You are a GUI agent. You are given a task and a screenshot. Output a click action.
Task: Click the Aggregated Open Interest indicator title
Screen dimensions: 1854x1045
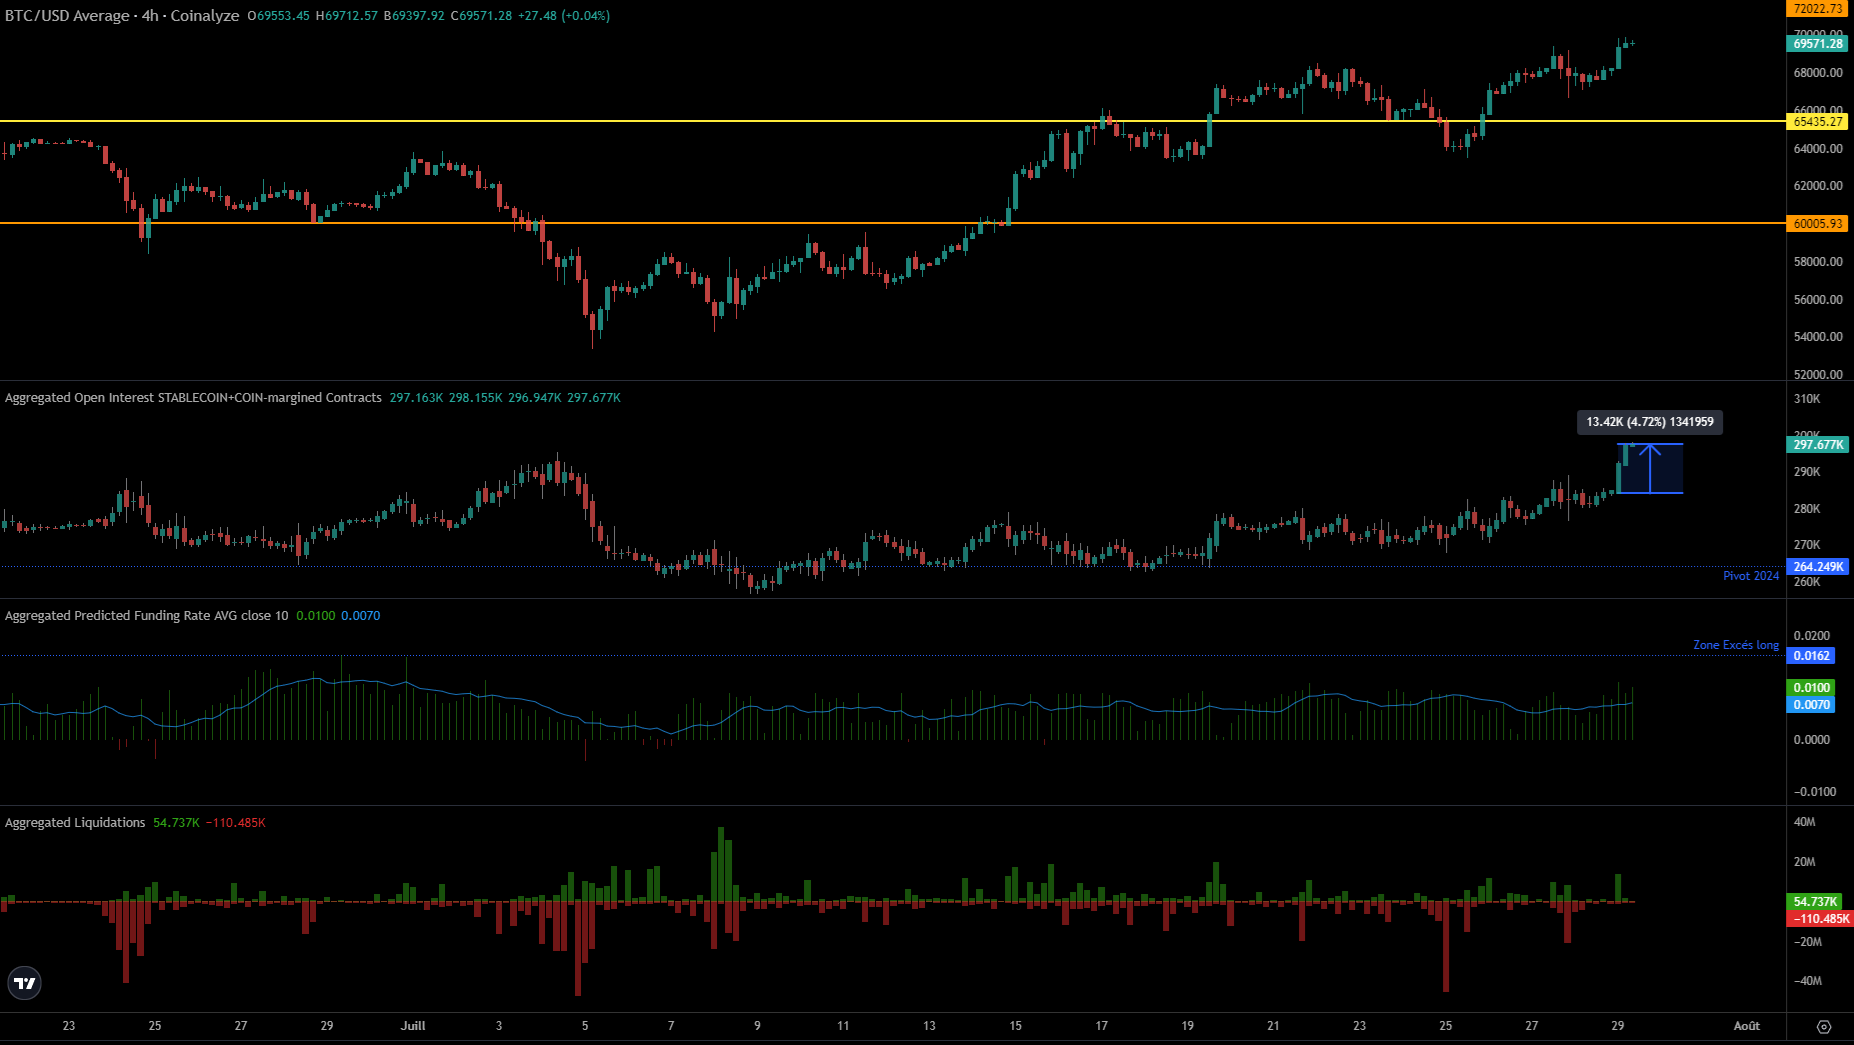click(193, 398)
